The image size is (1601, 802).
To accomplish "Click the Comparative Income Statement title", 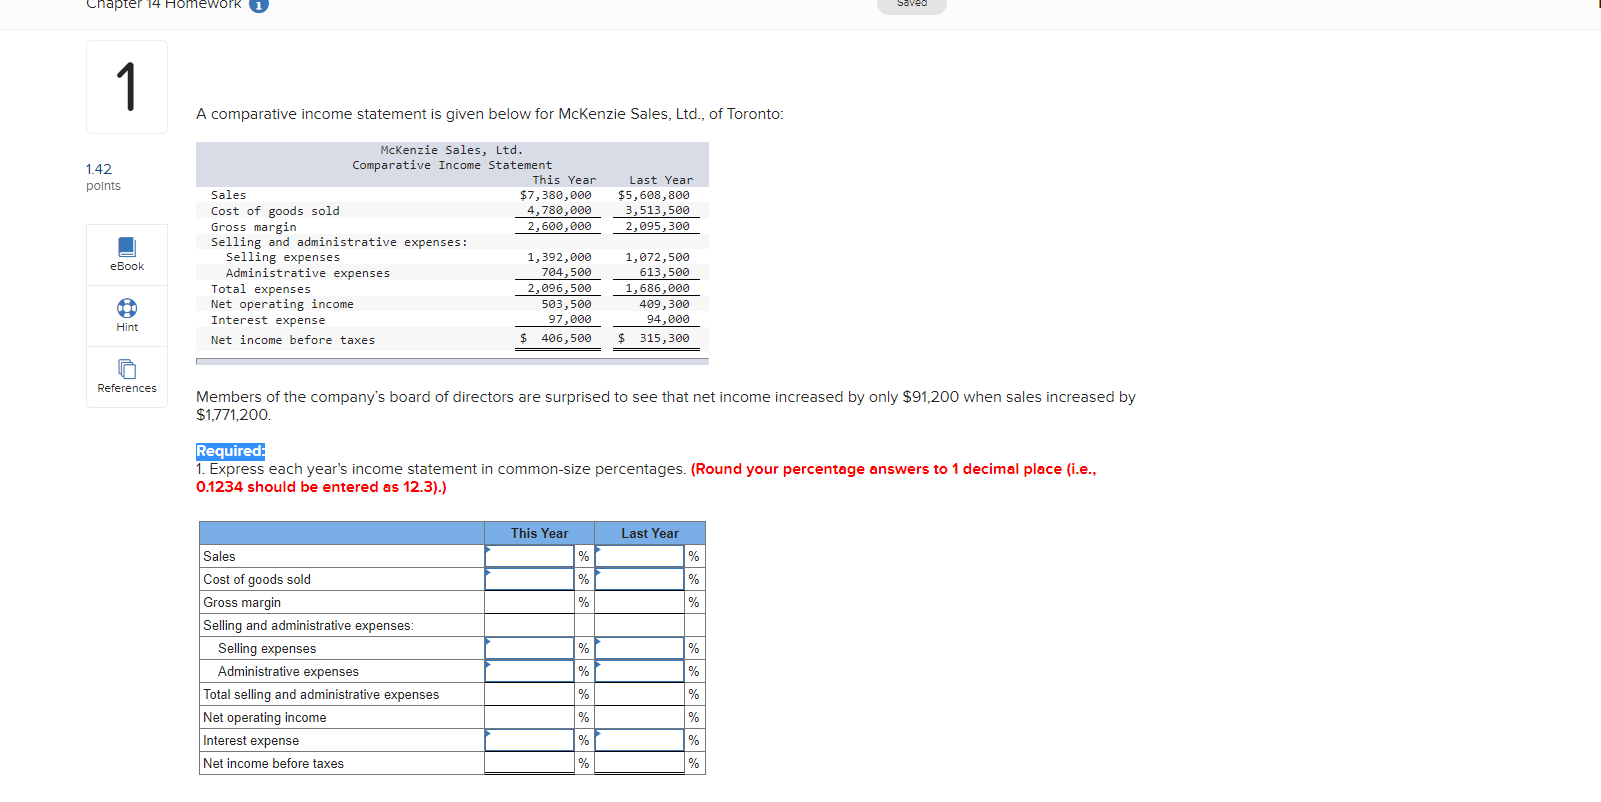I will [452, 165].
